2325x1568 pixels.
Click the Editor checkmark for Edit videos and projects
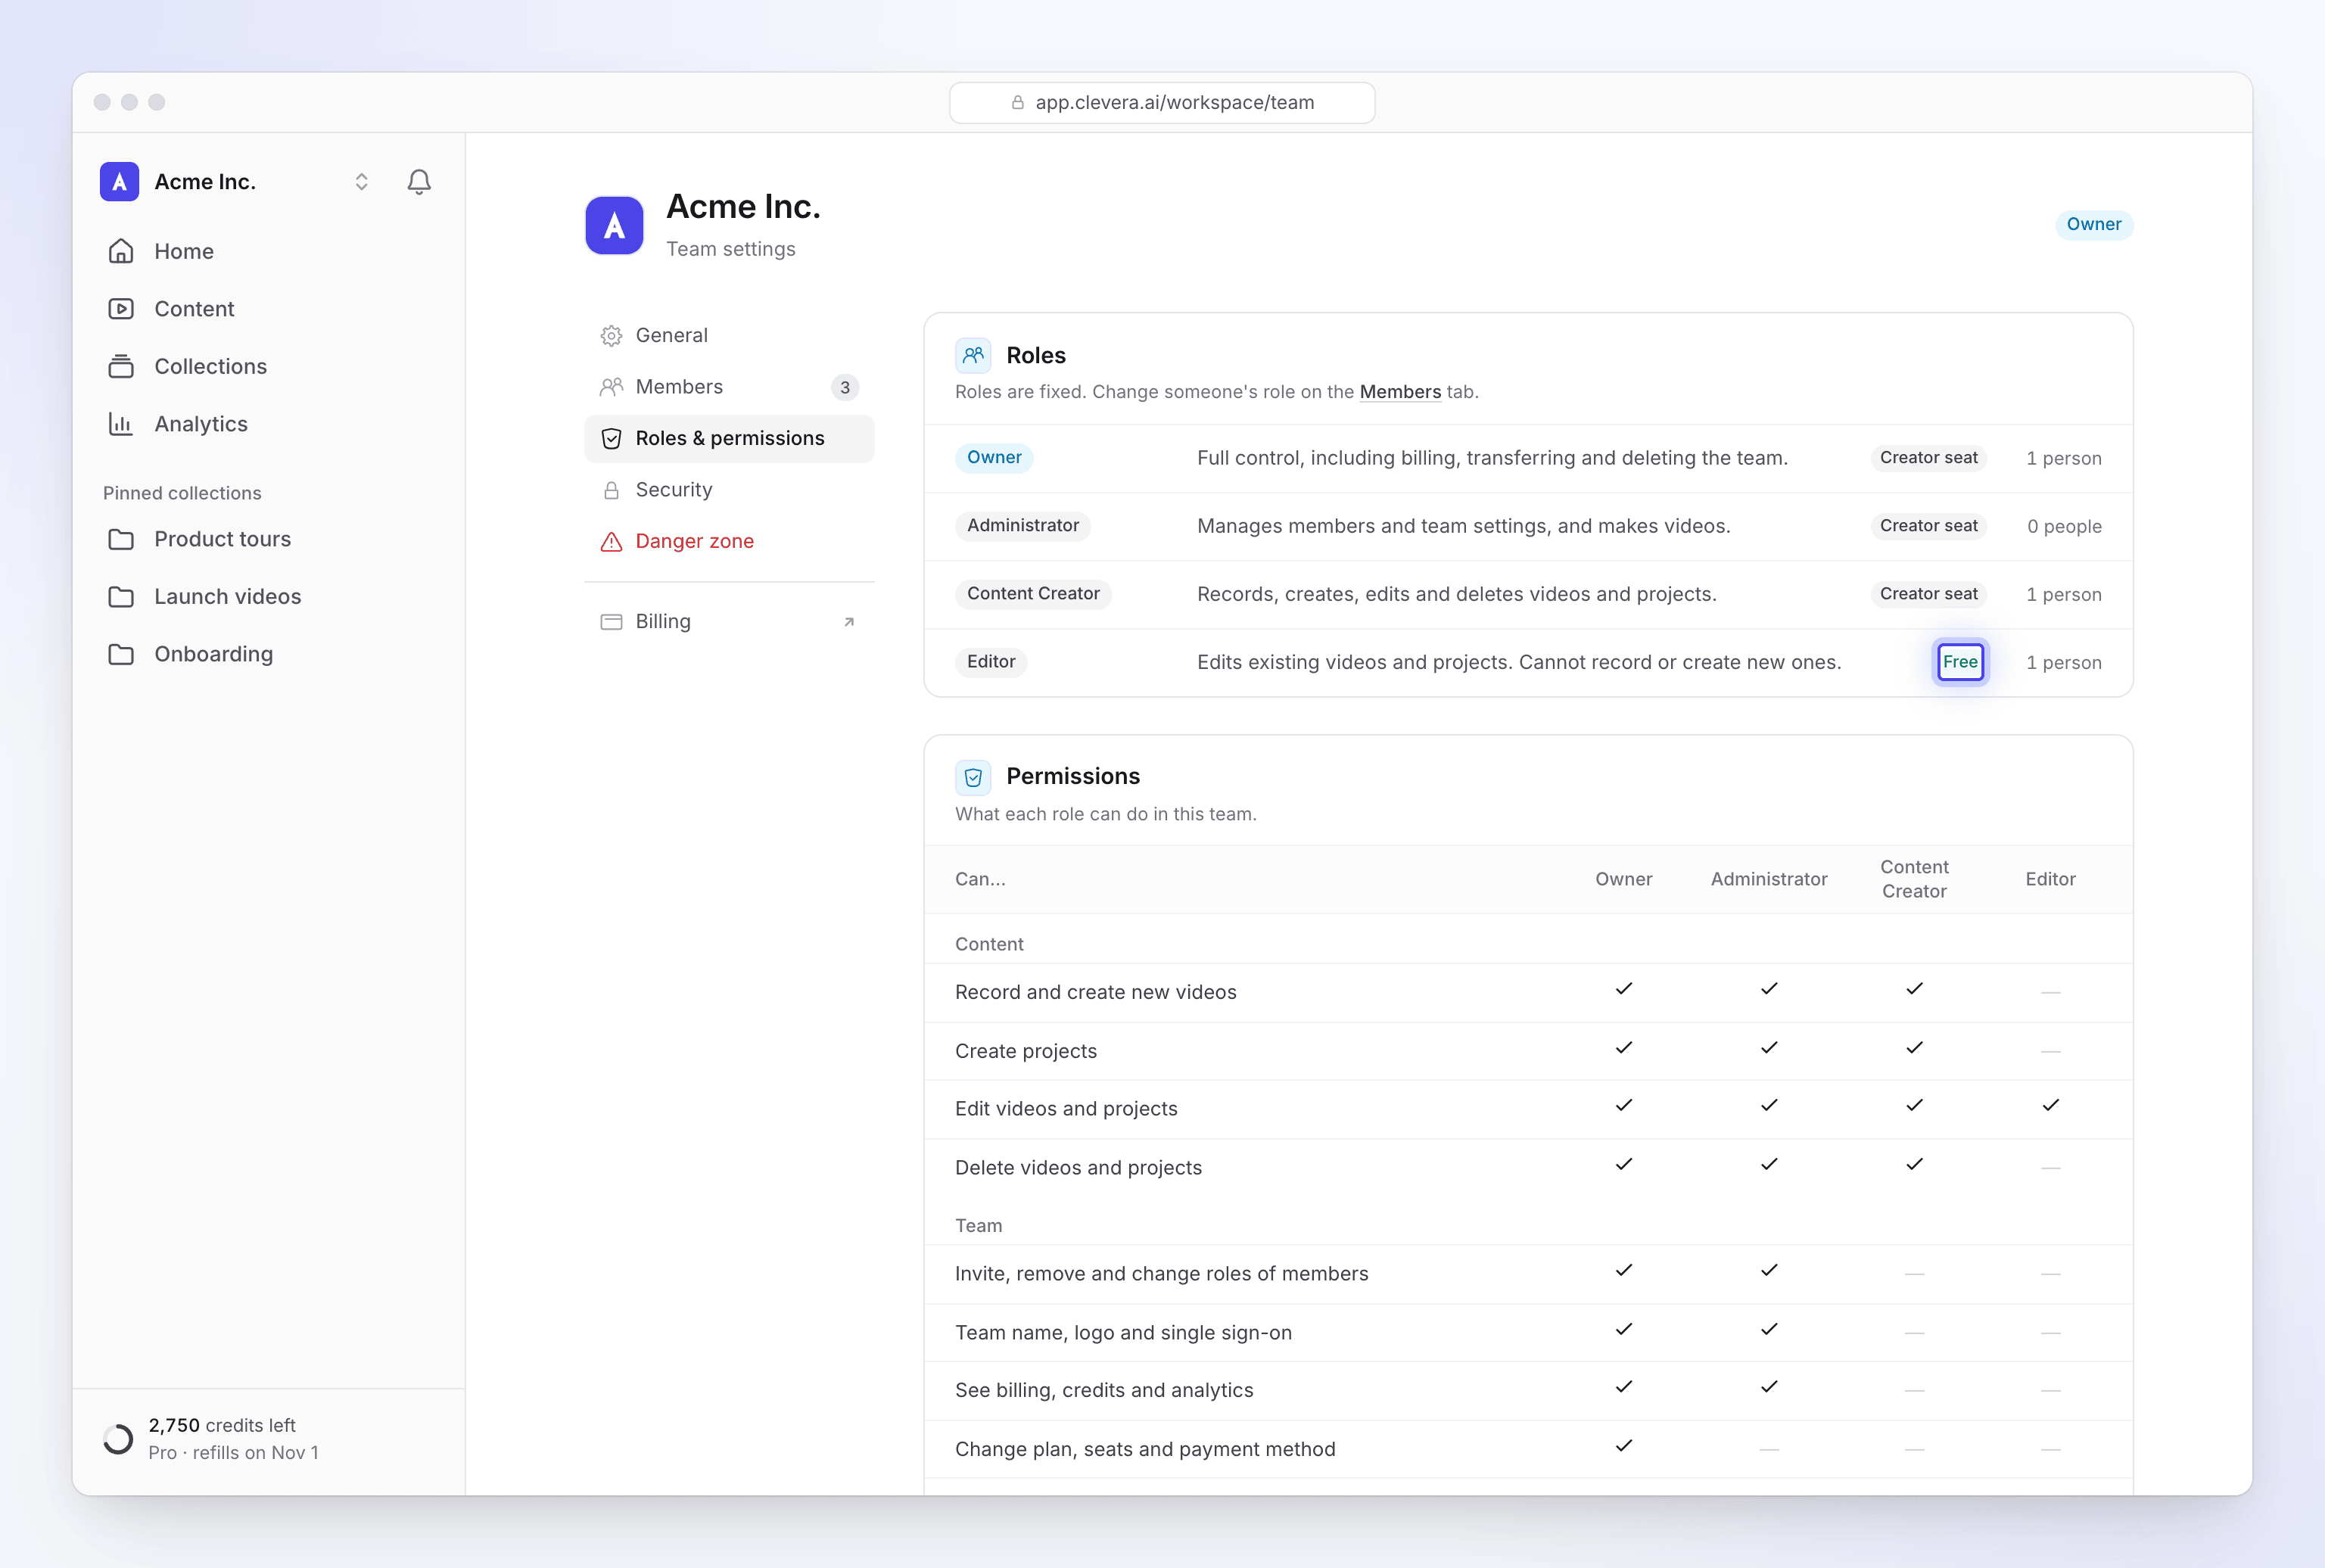pos(2050,1105)
